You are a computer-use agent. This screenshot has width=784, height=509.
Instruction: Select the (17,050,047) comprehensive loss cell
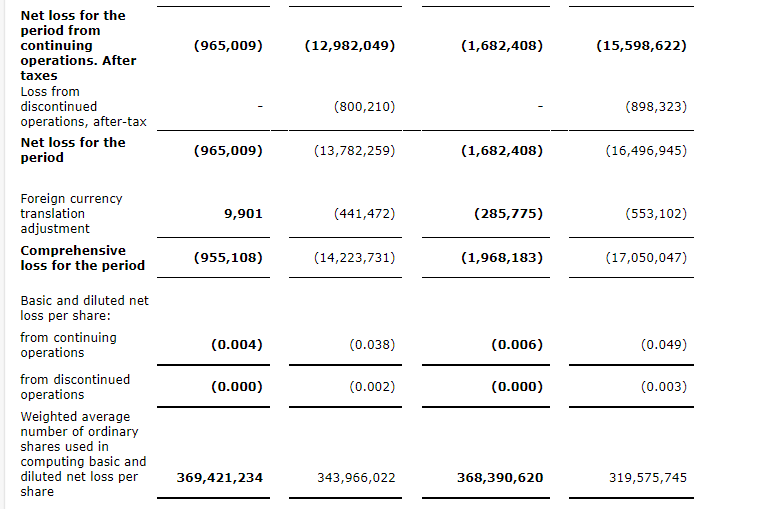[646, 257]
